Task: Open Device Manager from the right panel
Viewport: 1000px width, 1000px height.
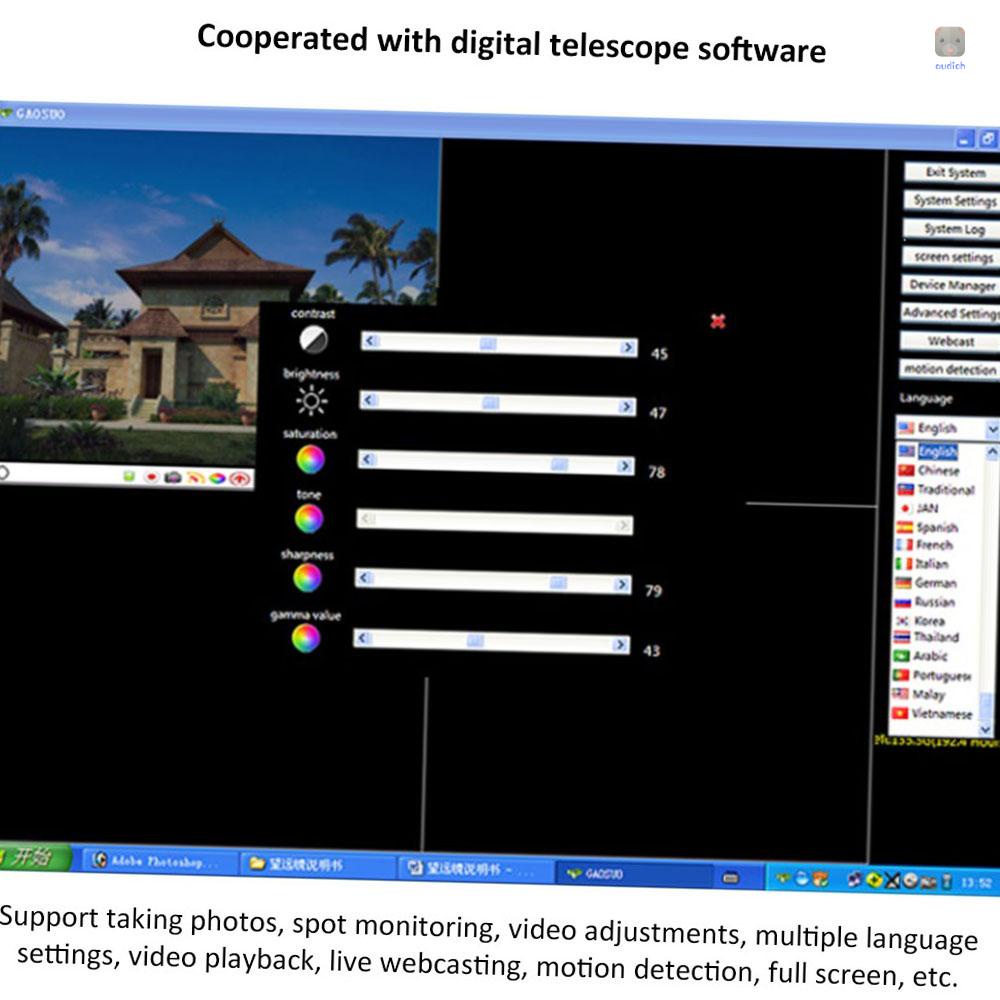Action: coord(951,285)
